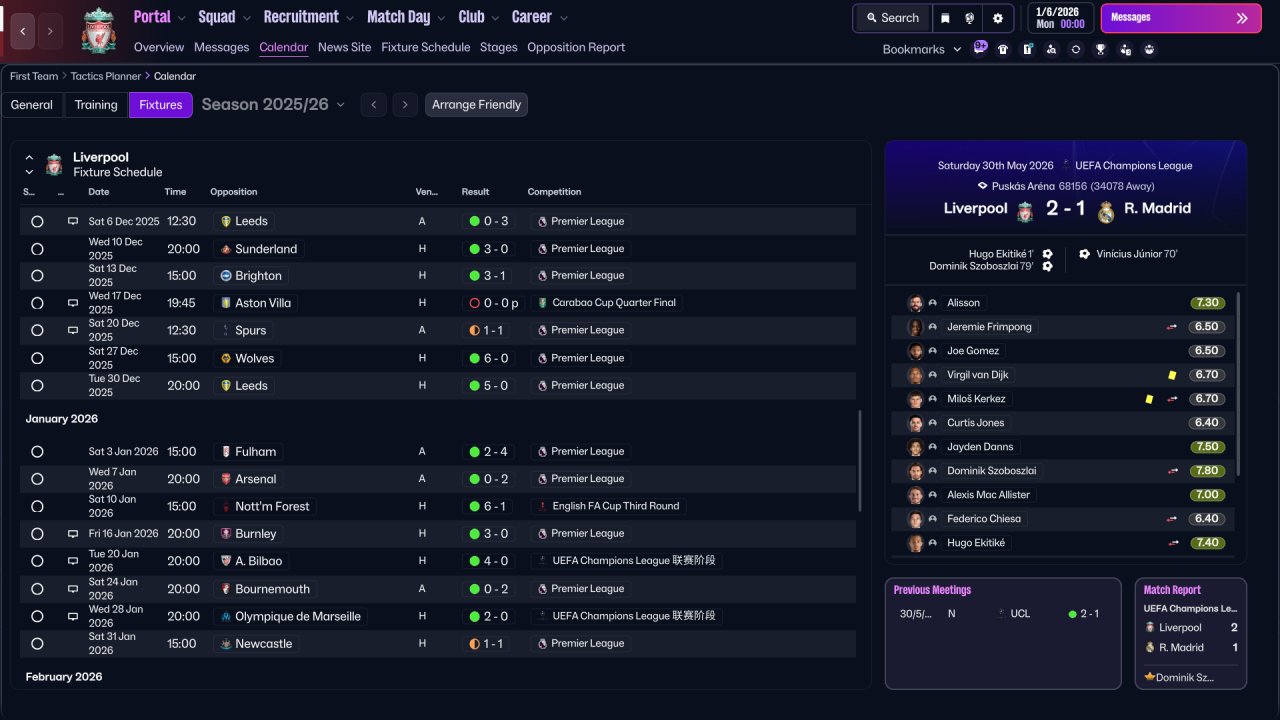Go to previous season with left chevron
This screenshot has height=720, width=1280.
click(374, 105)
